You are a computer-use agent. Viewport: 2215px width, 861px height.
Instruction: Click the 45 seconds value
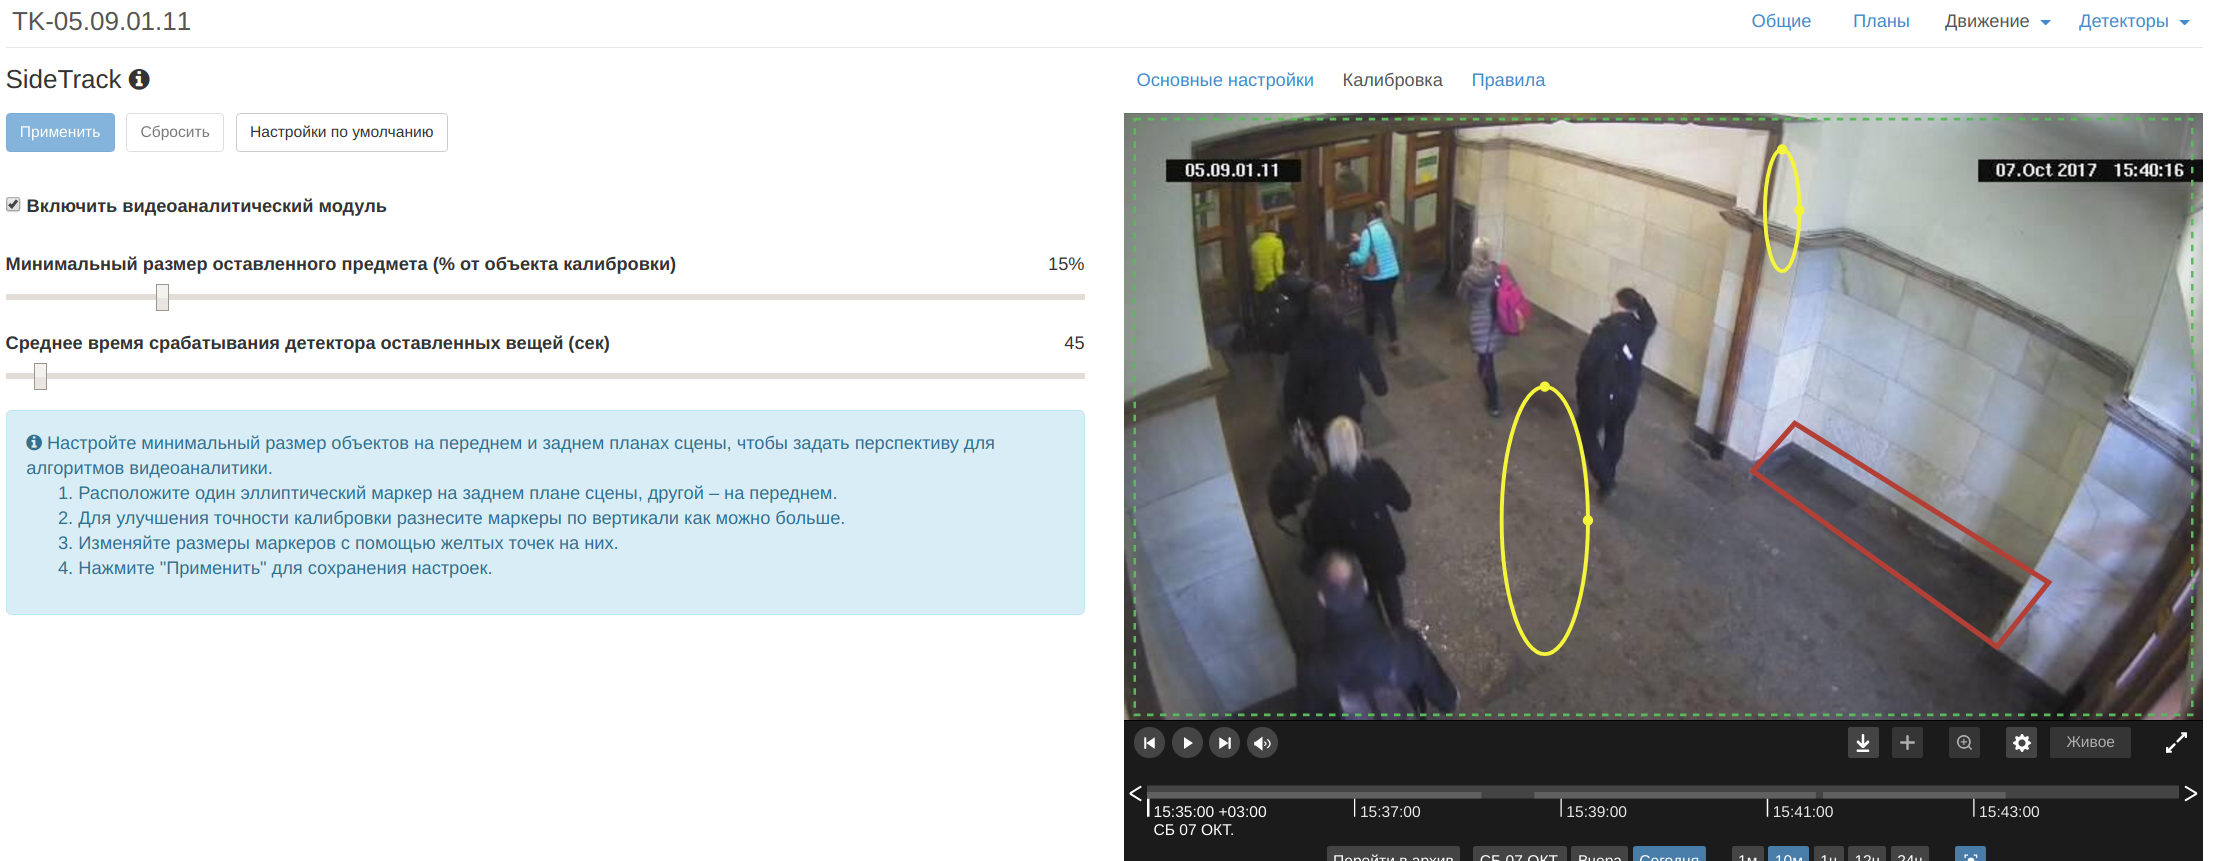(1074, 343)
